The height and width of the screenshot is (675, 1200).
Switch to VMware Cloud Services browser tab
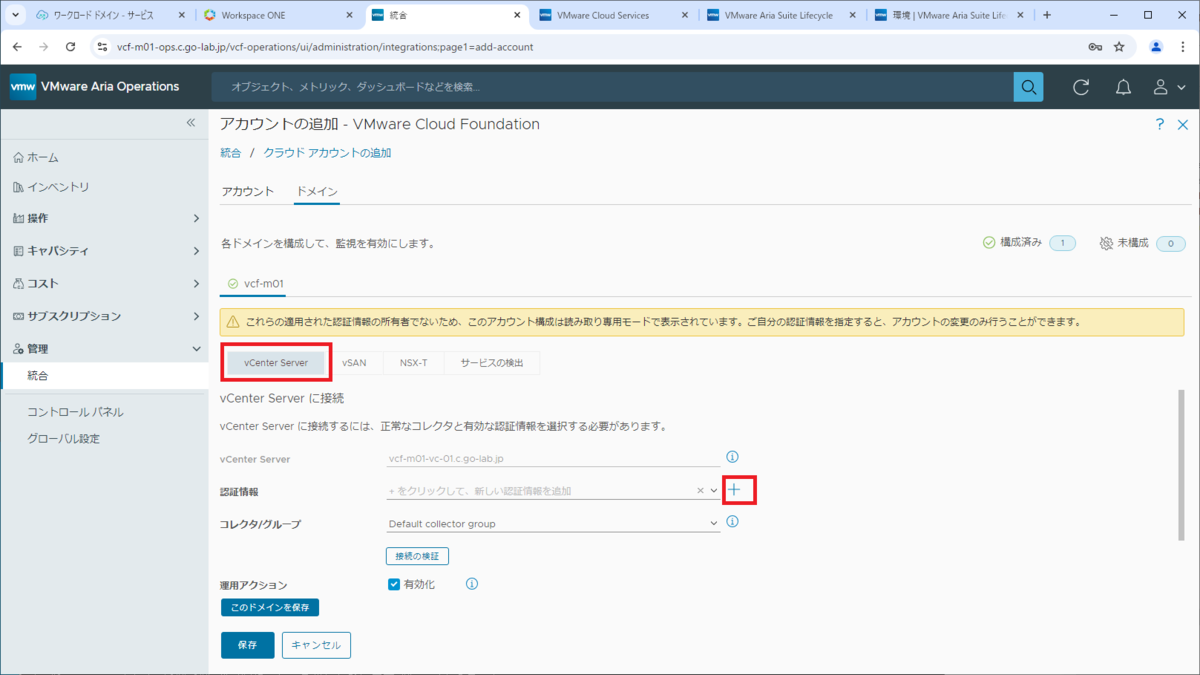[x=612, y=15]
